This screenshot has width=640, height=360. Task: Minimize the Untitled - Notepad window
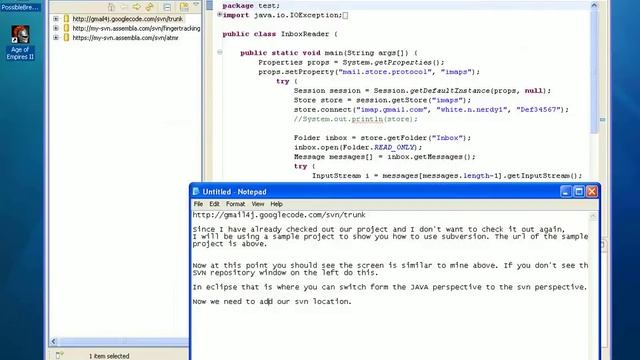566,191
